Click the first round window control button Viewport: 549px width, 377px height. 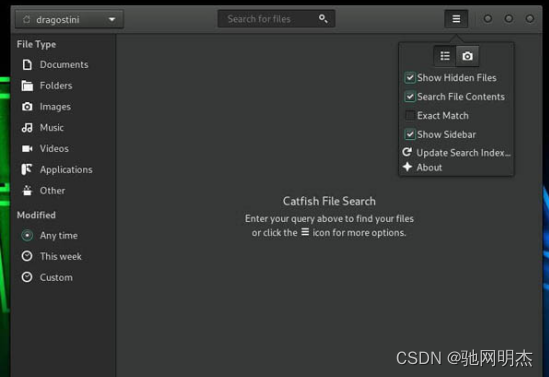pos(487,19)
